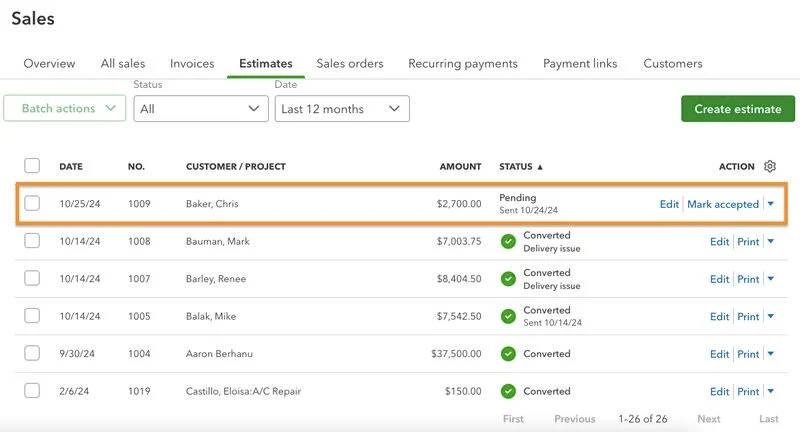Sort by the DATE column header
This screenshot has width=800, height=432.
click(71, 166)
